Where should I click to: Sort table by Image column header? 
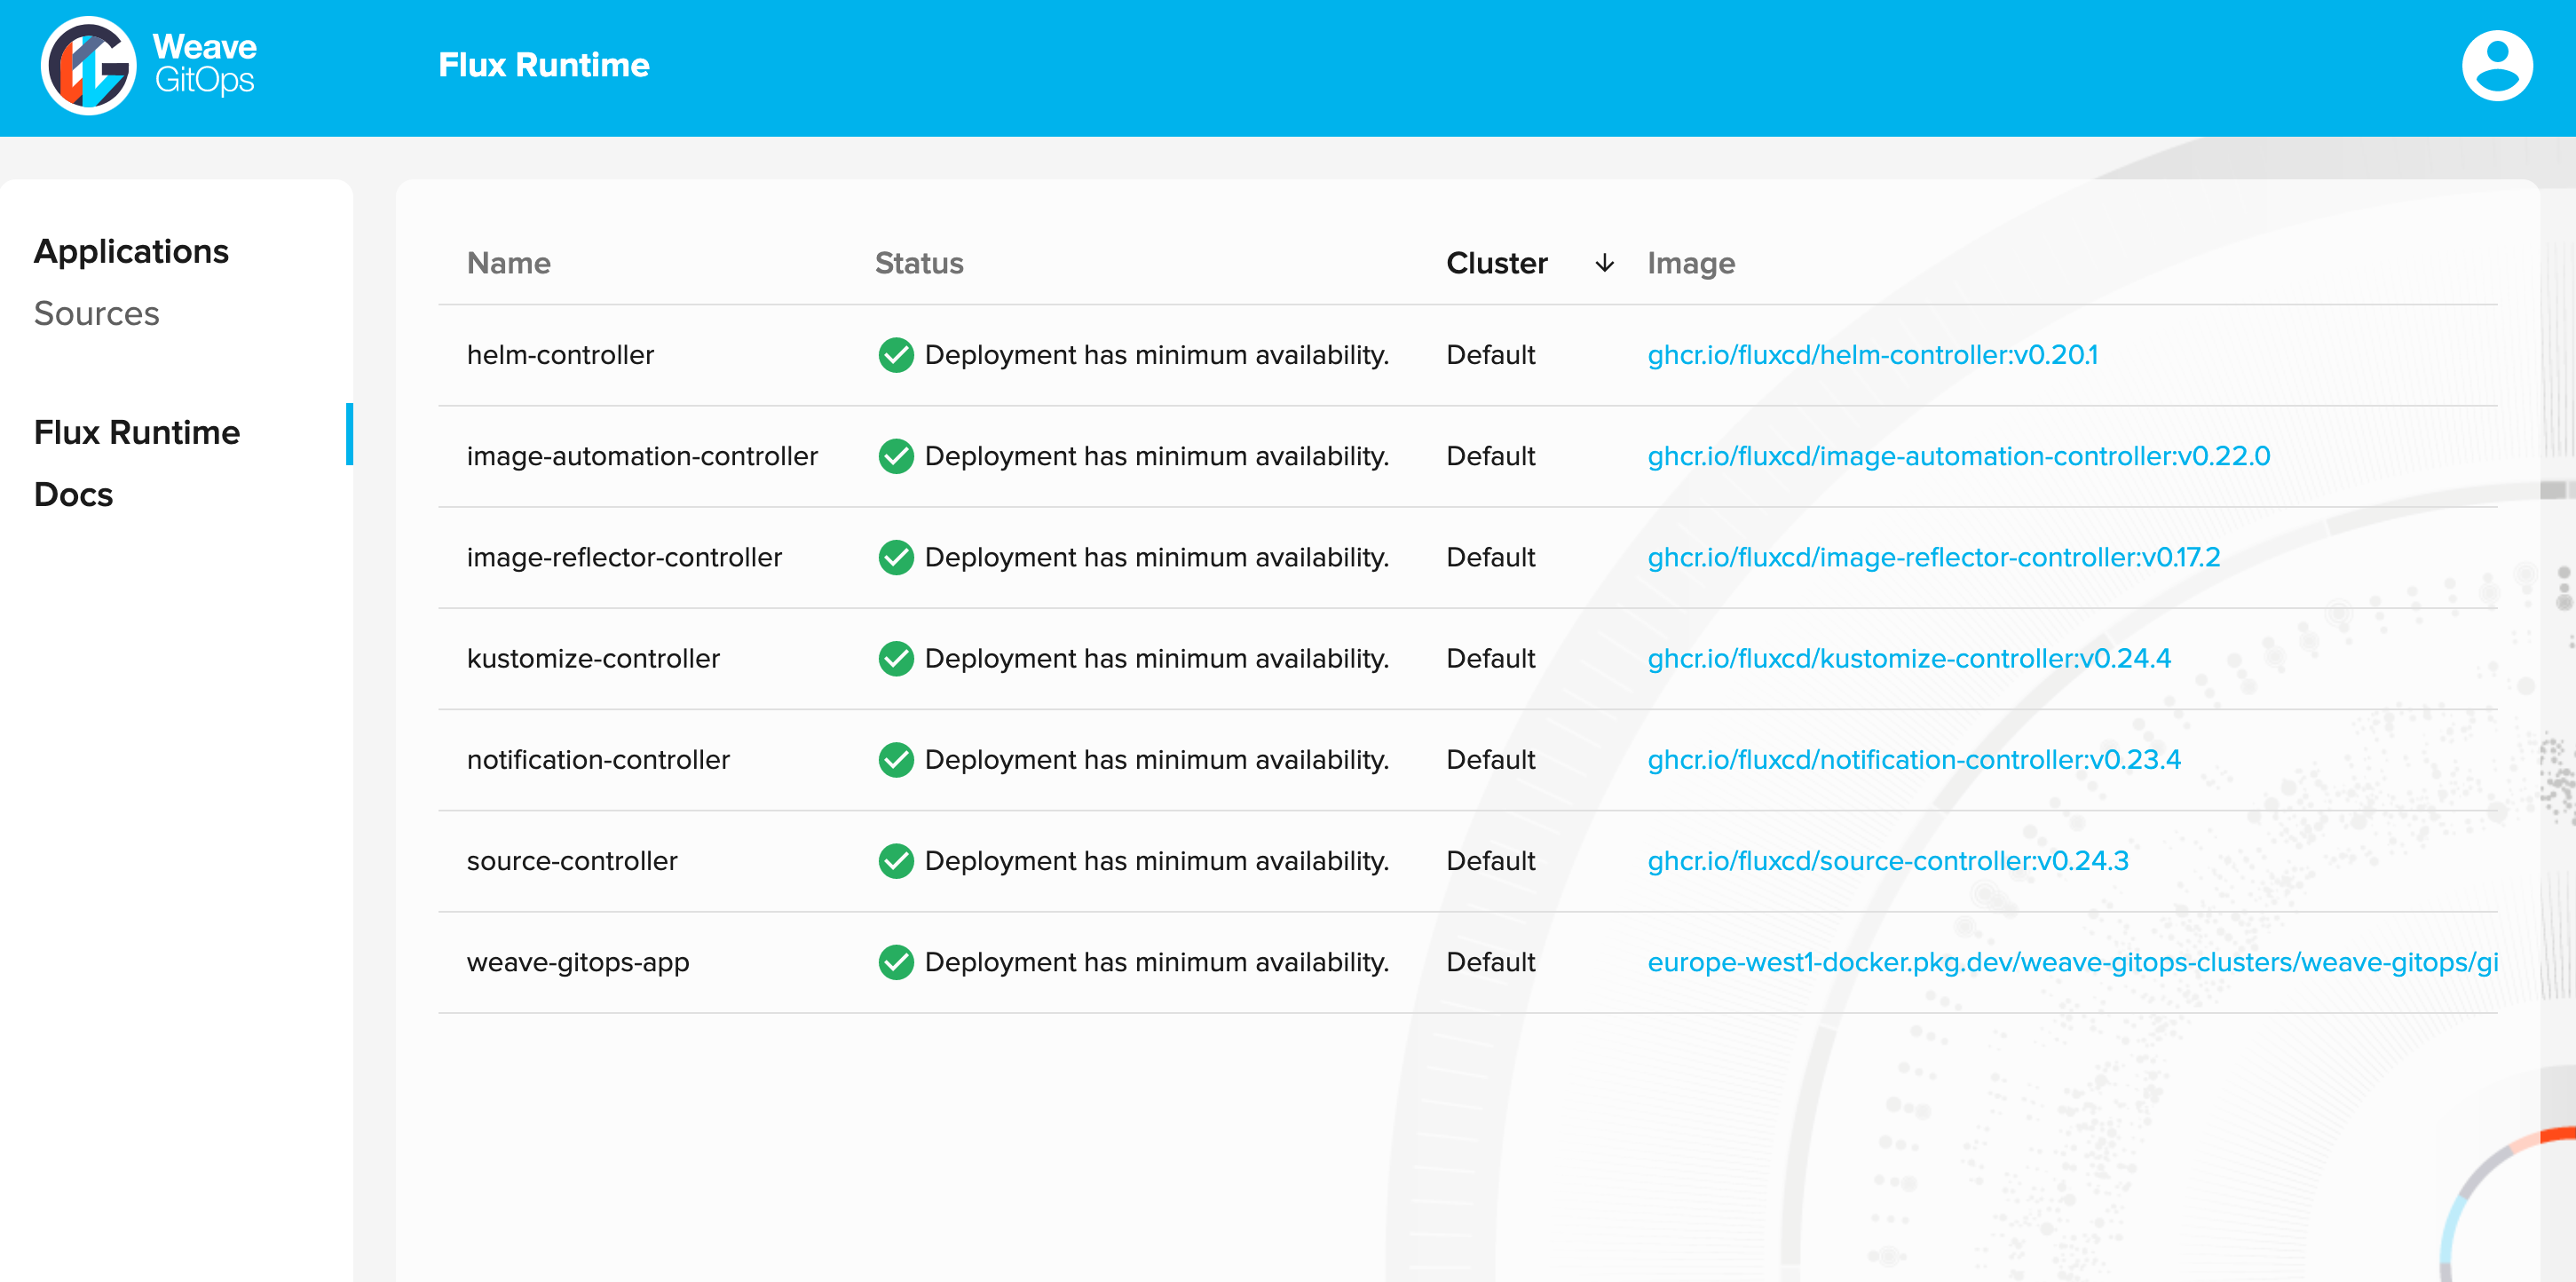point(1690,263)
